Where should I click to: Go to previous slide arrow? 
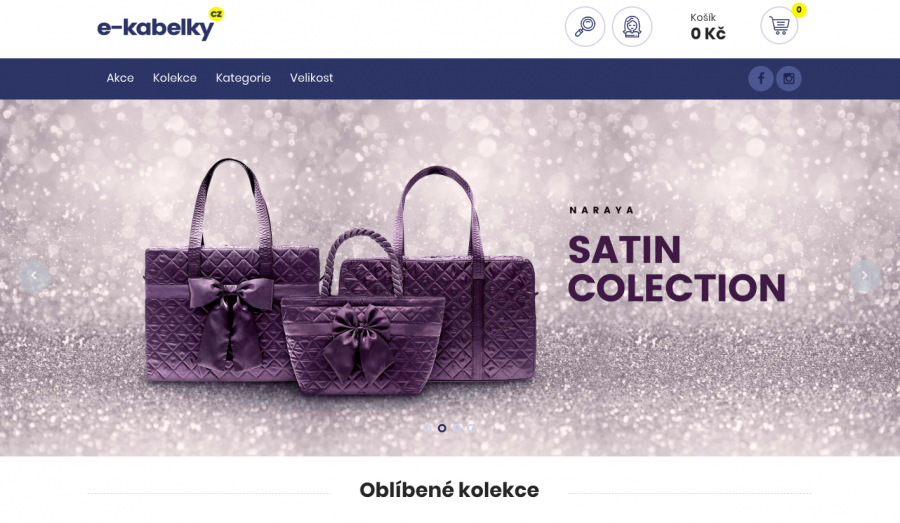pyautogui.click(x=34, y=276)
